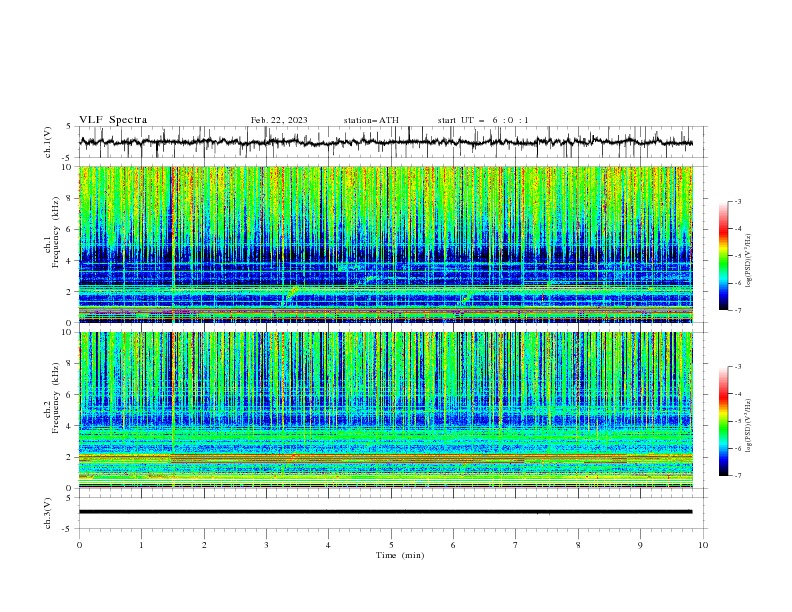
Task: Click the 'start UT = 6 :0 :1' text
Action: 483,120
